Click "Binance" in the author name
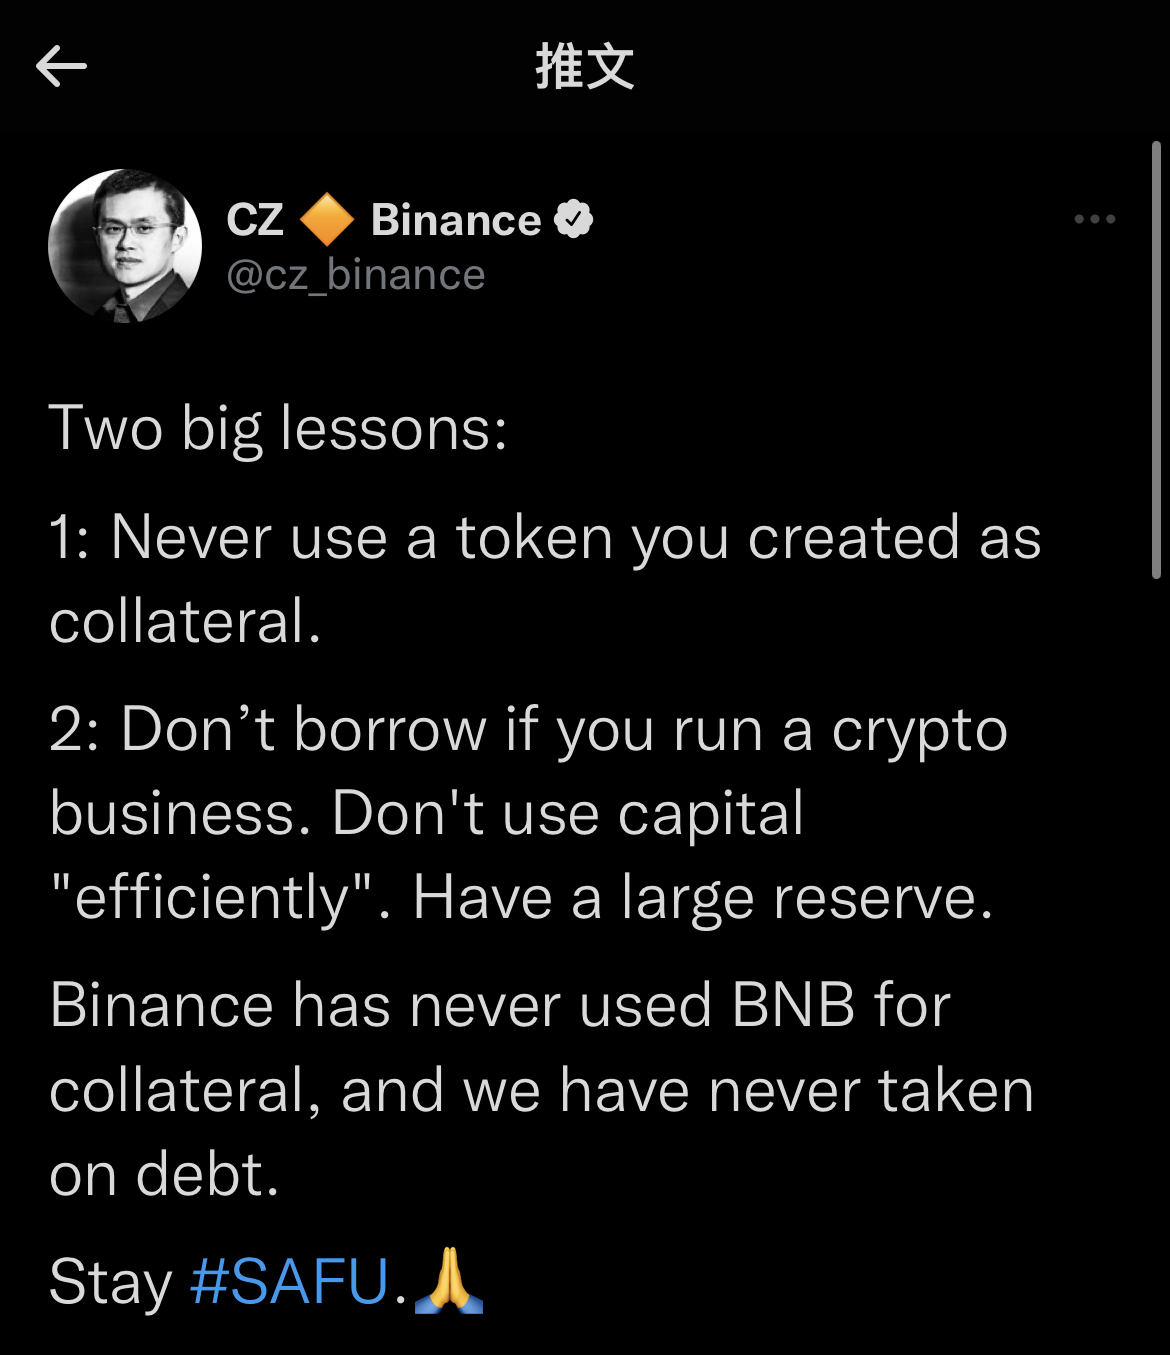Viewport: 1170px width, 1355px height. [x=456, y=220]
